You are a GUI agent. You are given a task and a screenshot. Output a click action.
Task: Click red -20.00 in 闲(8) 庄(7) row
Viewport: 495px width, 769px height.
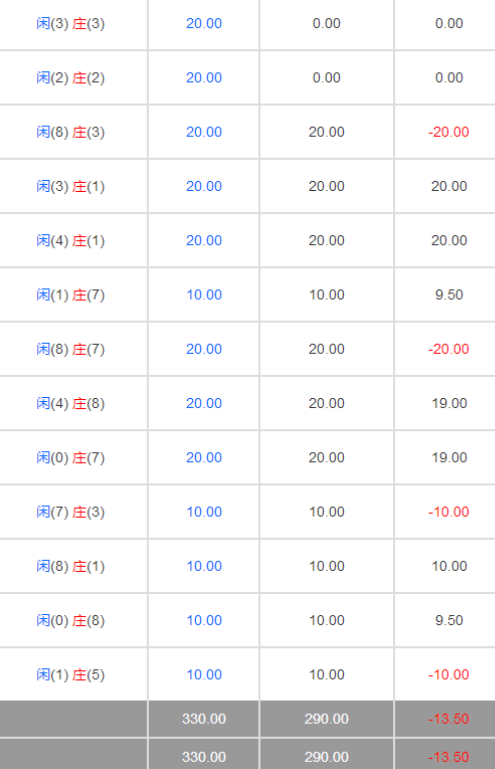click(x=449, y=349)
